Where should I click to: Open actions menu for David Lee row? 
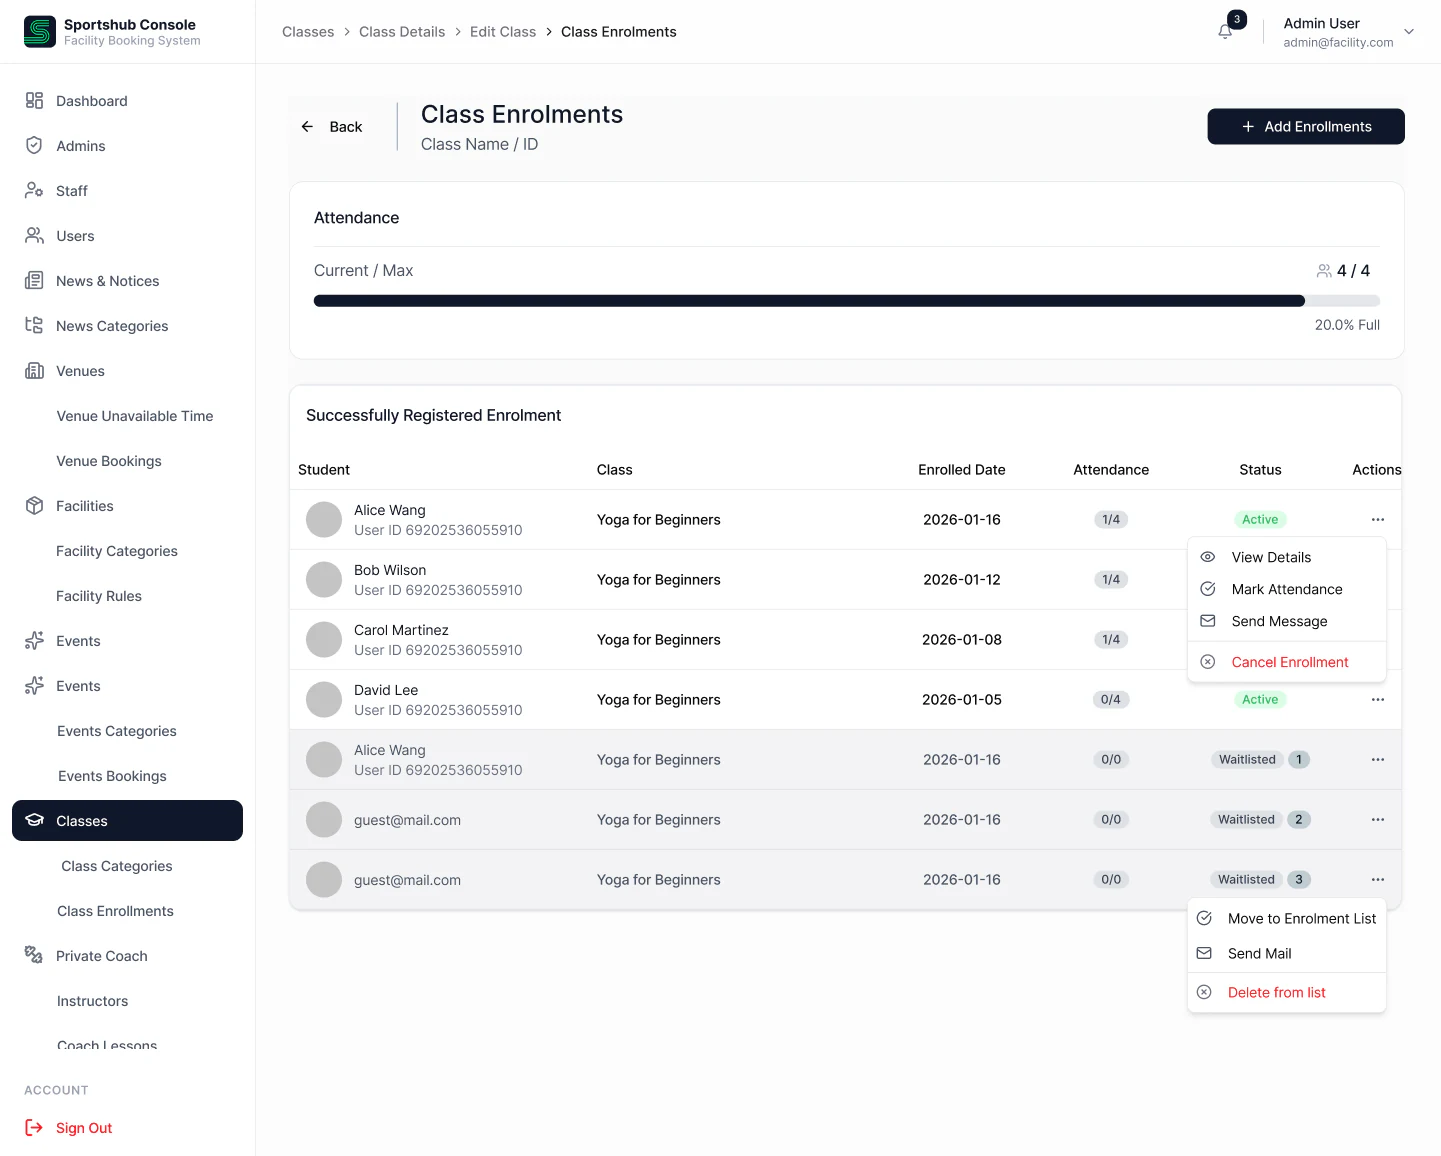coord(1378,700)
